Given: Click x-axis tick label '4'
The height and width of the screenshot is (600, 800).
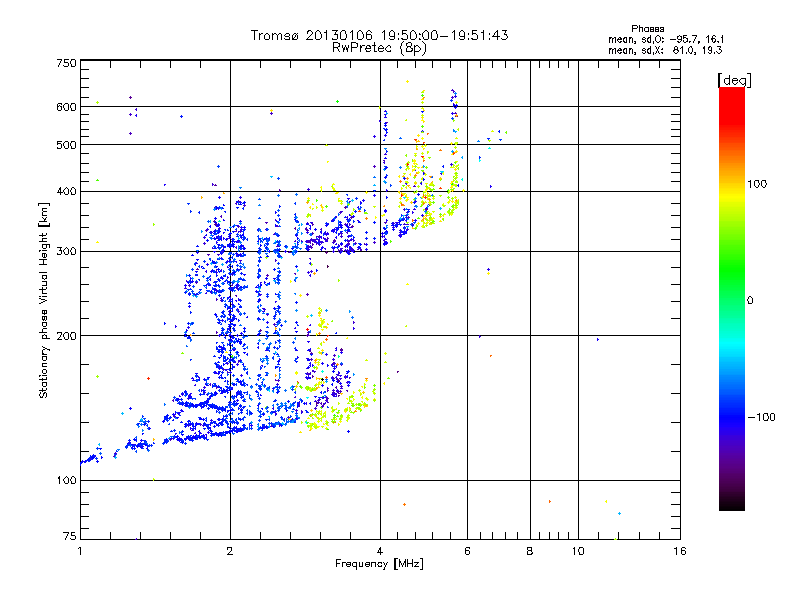Looking at the screenshot, I should [x=380, y=551].
